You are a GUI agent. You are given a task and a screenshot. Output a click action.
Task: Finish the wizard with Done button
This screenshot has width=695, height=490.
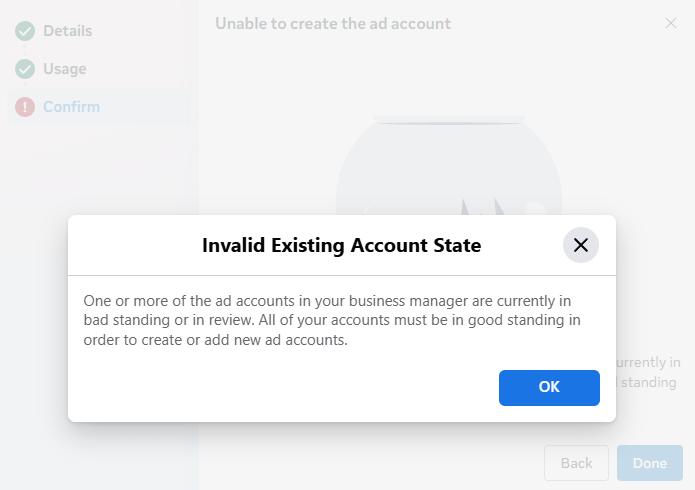(650, 463)
